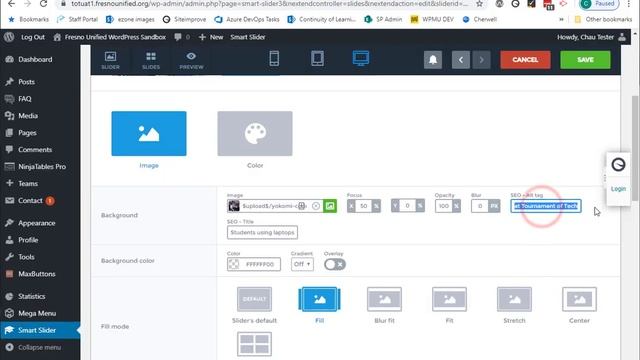Click the SEO alt tag field
This screenshot has width=640, height=360.
click(x=546, y=206)
